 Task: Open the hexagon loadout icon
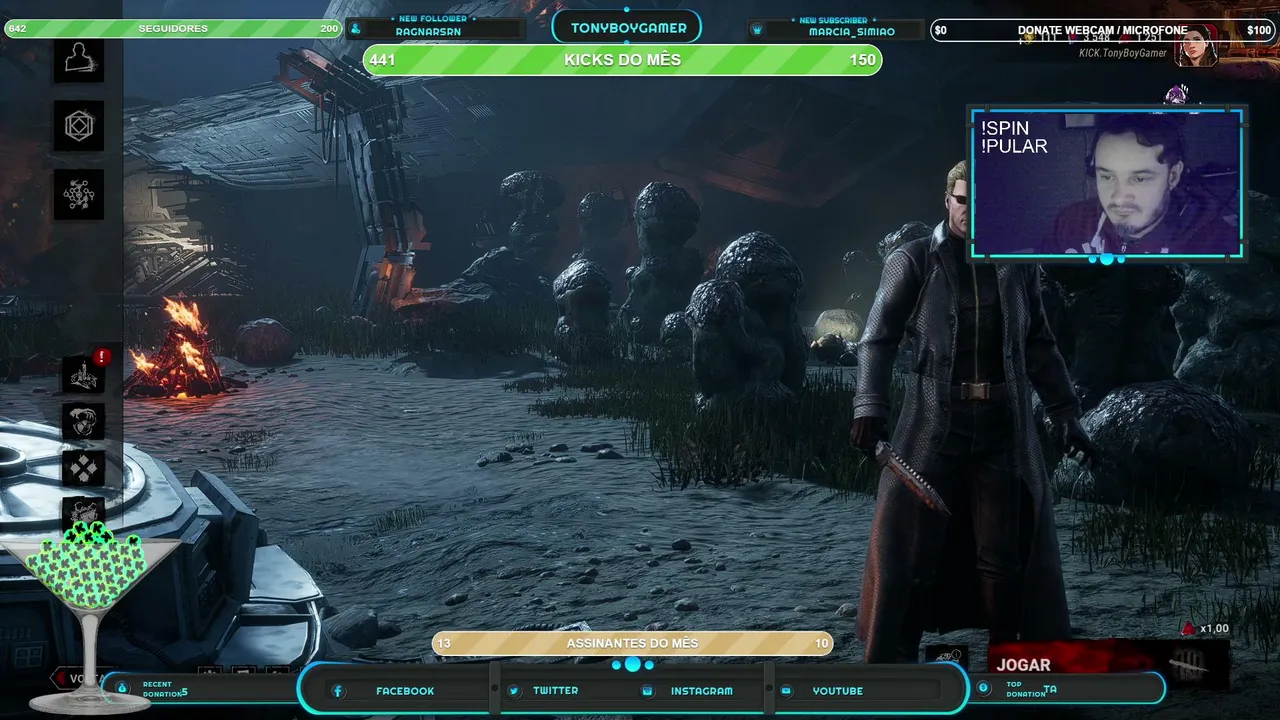[x=79, y=126]
